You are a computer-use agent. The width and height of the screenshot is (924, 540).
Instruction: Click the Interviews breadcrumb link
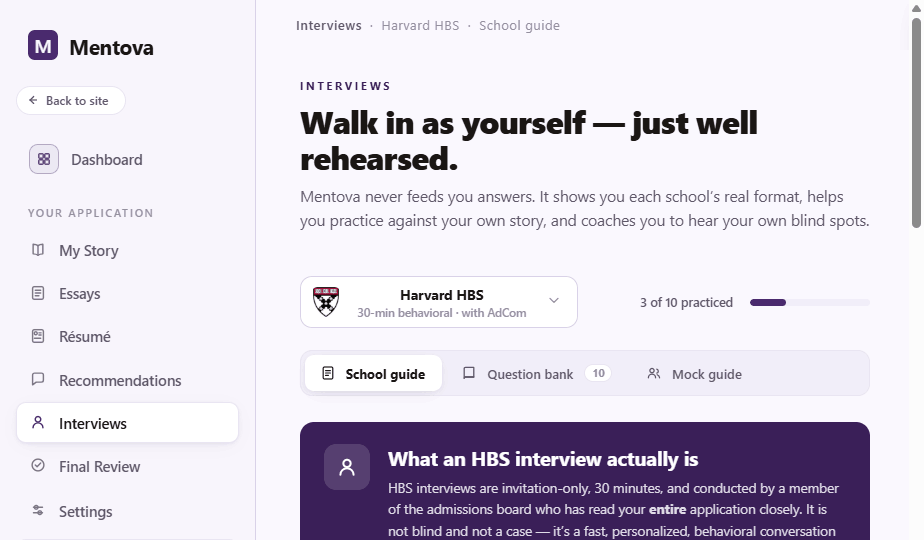(x=328, y=25)
